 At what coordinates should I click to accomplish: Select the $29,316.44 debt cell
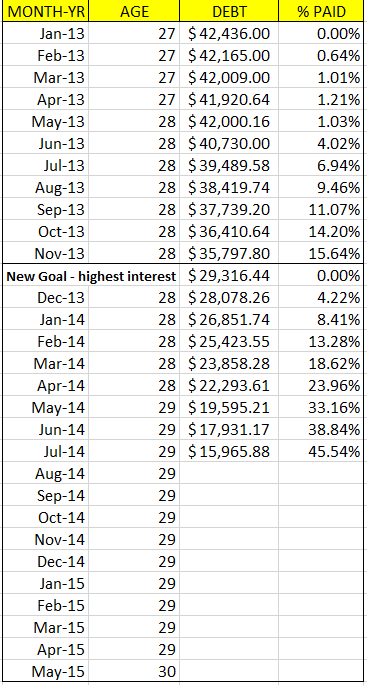(x=229, y=276)
